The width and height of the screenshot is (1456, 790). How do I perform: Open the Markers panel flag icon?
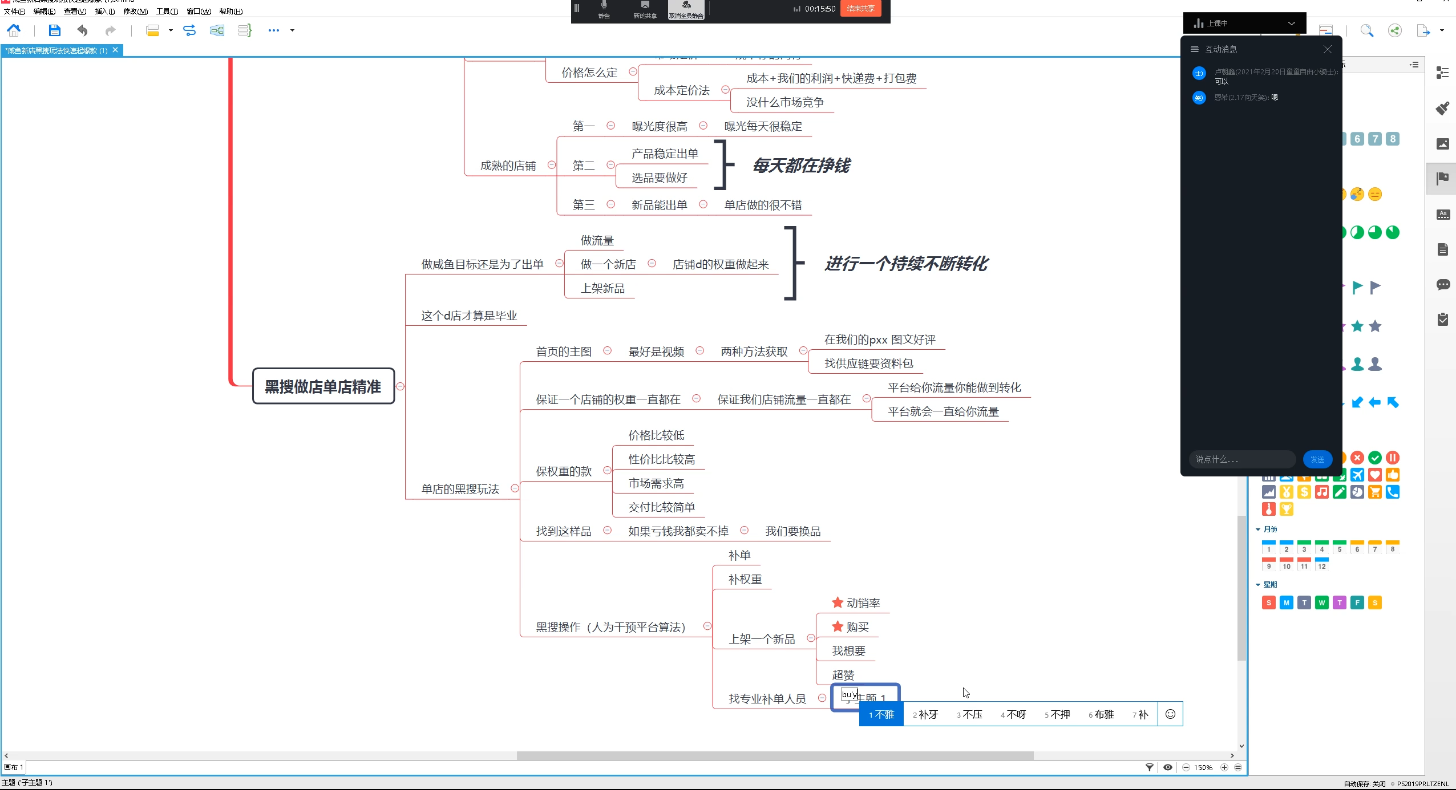pyautogui.click(x=1442, y=179)
